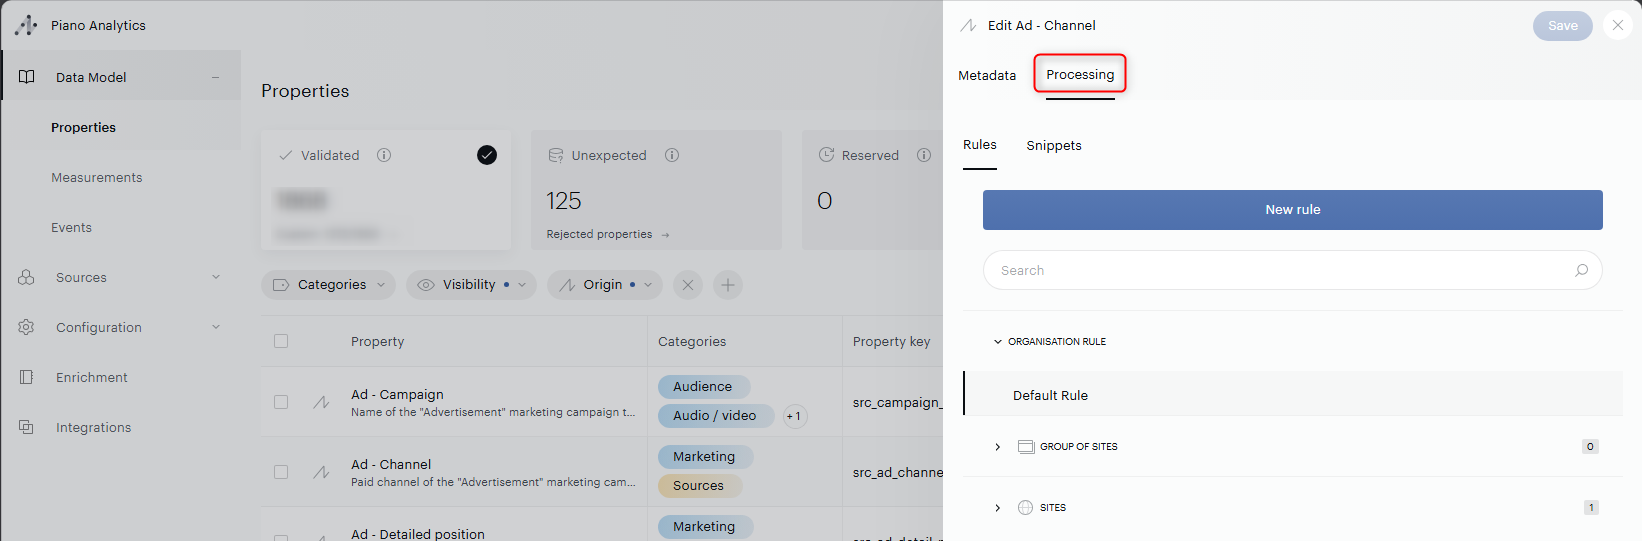Click the add filter plus icon
The width and height of the screenshot is (1642, 541).
point(728,285)
